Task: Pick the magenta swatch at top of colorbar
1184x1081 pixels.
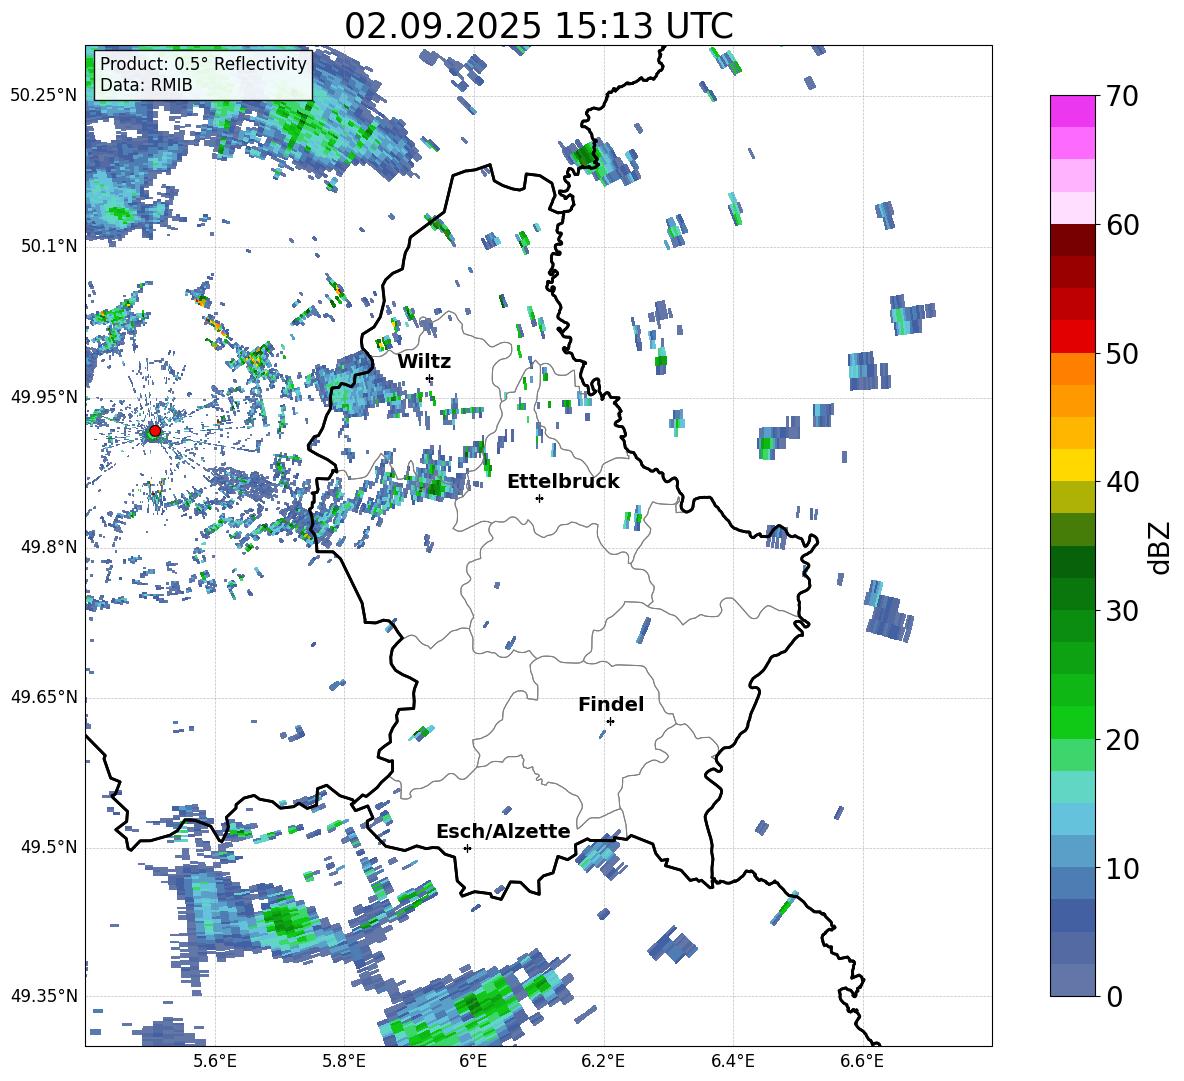Action: [x=1072, y=111]
